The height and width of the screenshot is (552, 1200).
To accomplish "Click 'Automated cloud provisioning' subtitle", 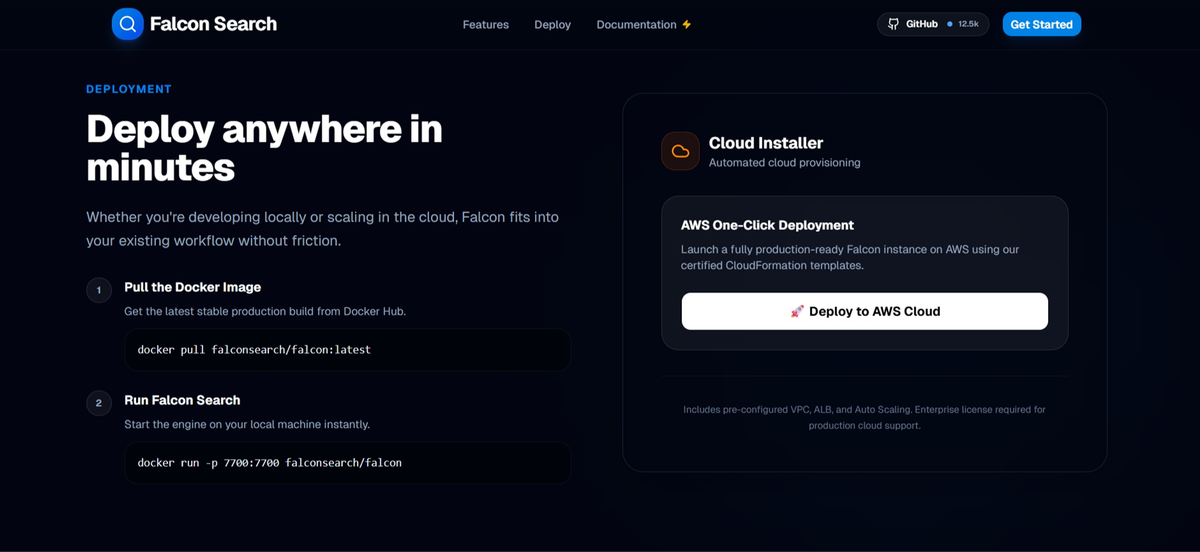I will click(x=785, y=162).
